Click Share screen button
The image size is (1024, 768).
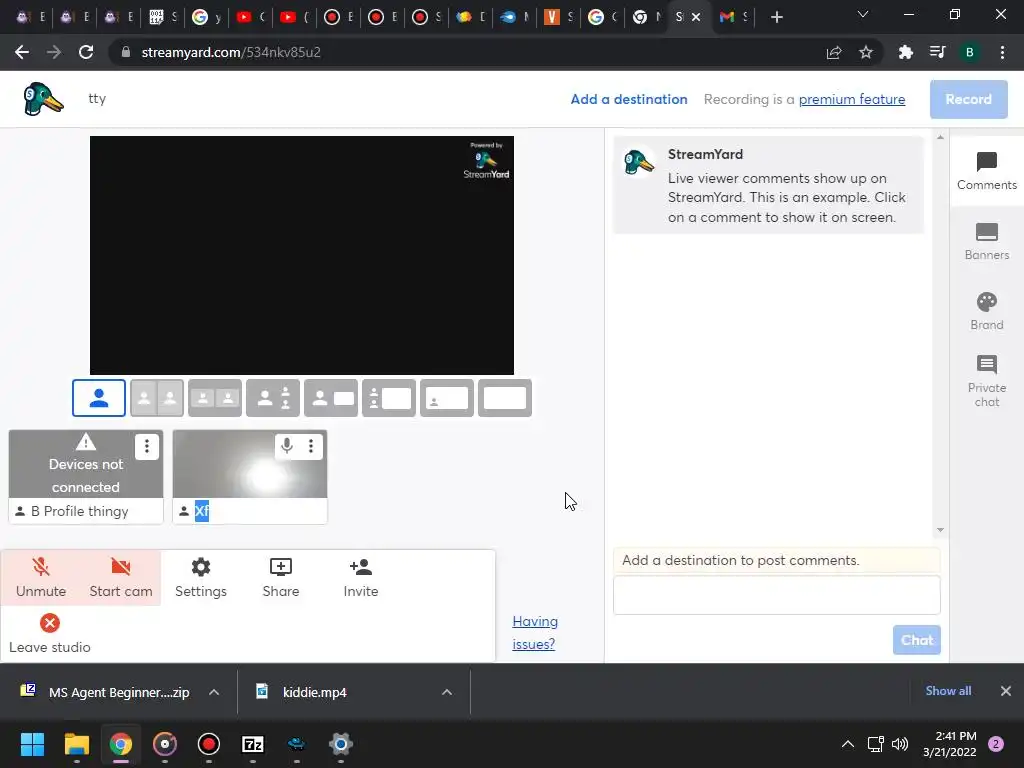tap(281, 578)
